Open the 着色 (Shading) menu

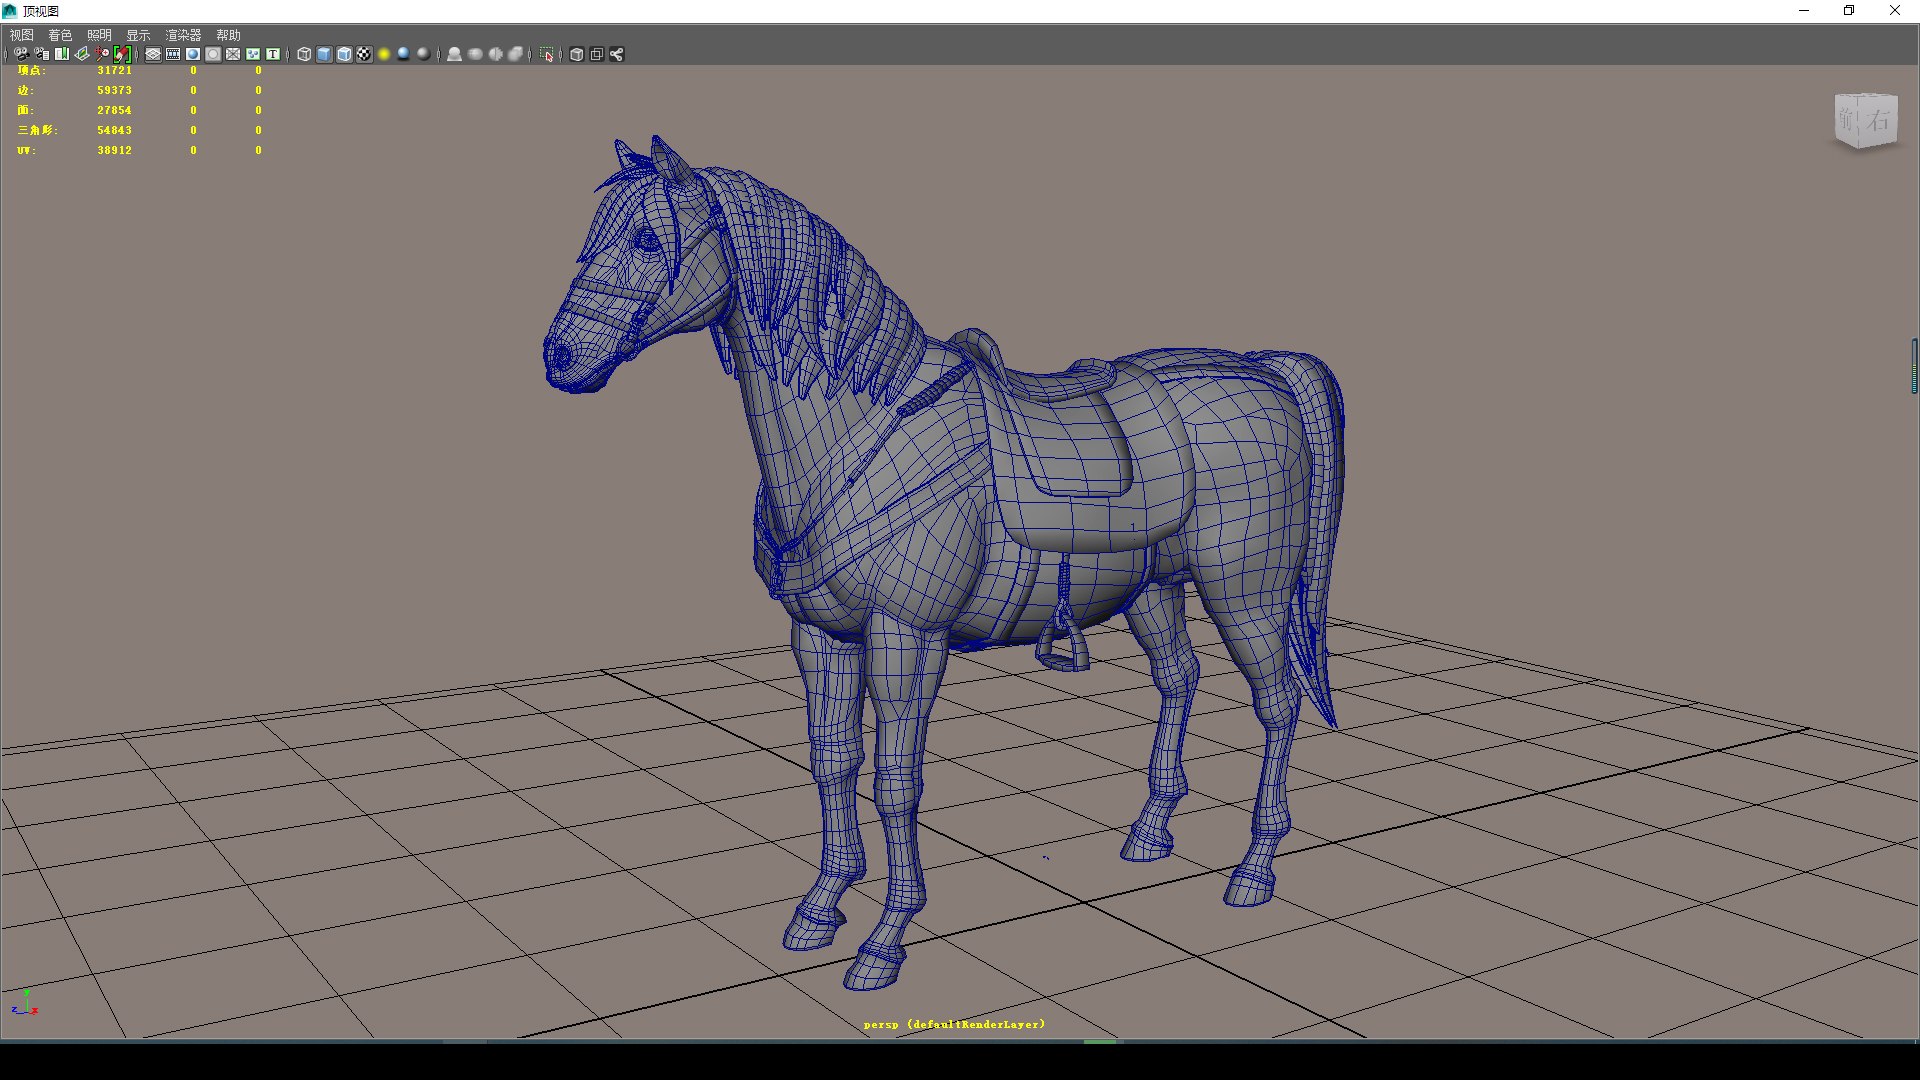point(60,35)
